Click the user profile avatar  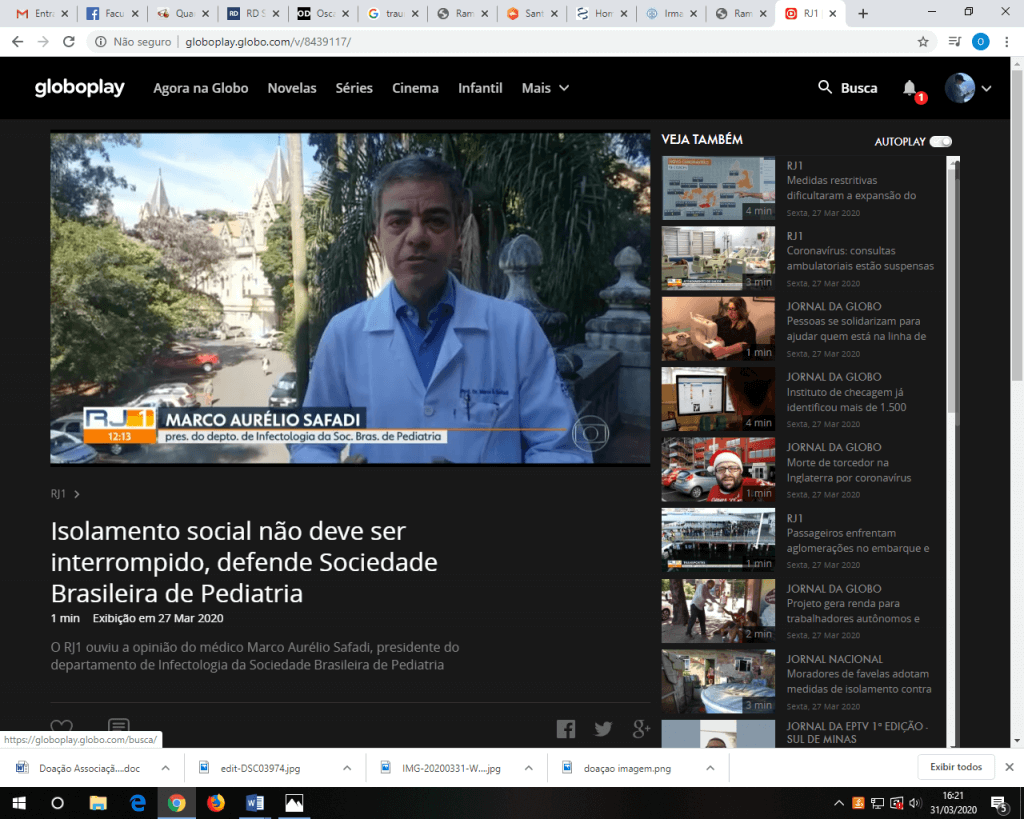coord(959,88)
